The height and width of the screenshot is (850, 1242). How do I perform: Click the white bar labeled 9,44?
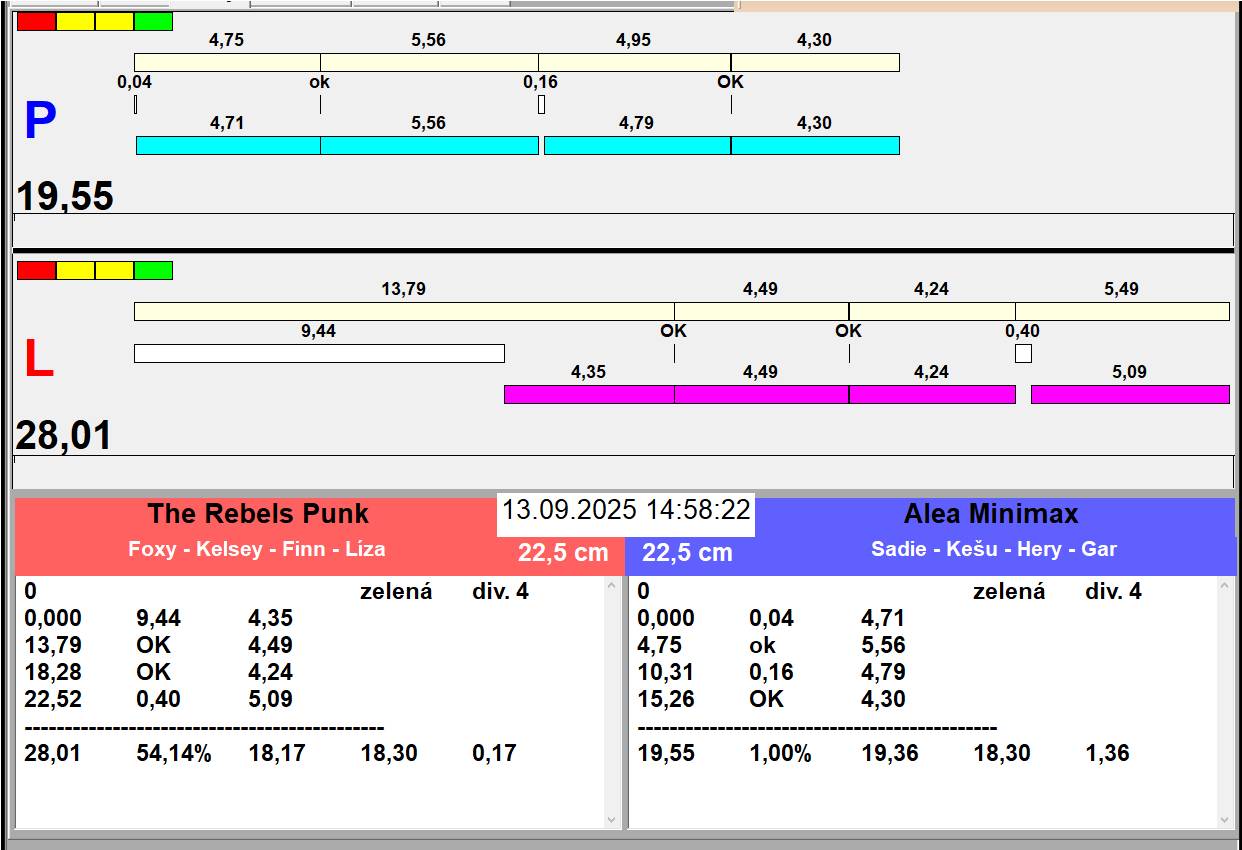pyautogui.click(x=319, y=353)
